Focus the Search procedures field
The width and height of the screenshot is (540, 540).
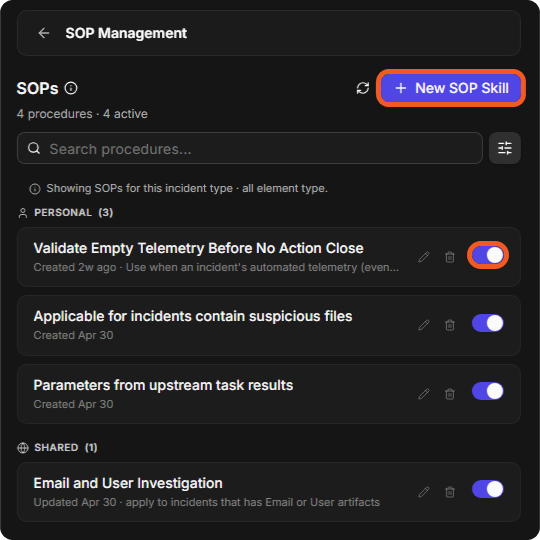250,148
